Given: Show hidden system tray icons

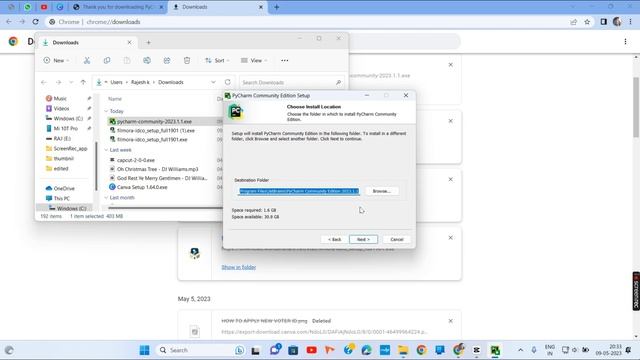Looking at the screenshot, I should (520, 350).
